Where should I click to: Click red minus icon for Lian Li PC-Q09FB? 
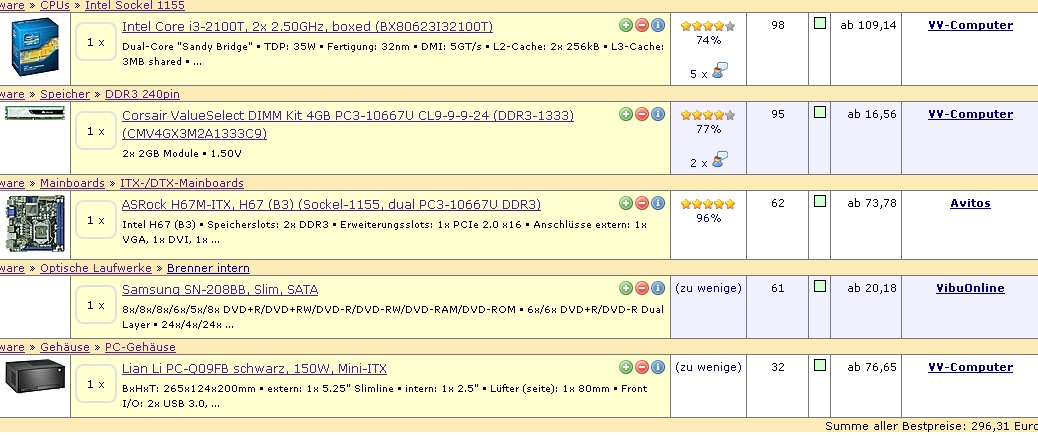coord(641,367)
